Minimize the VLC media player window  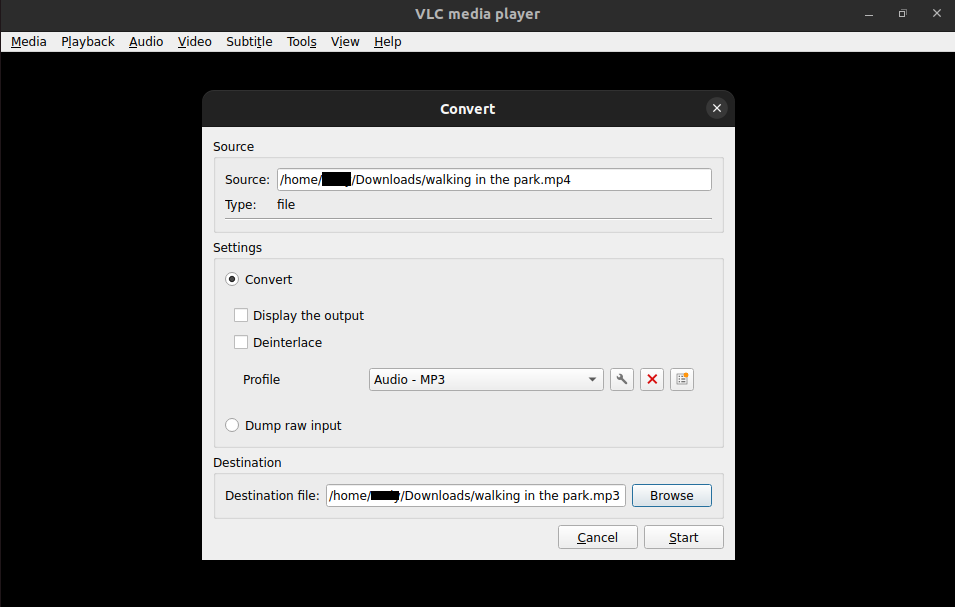tap(869, 13)
